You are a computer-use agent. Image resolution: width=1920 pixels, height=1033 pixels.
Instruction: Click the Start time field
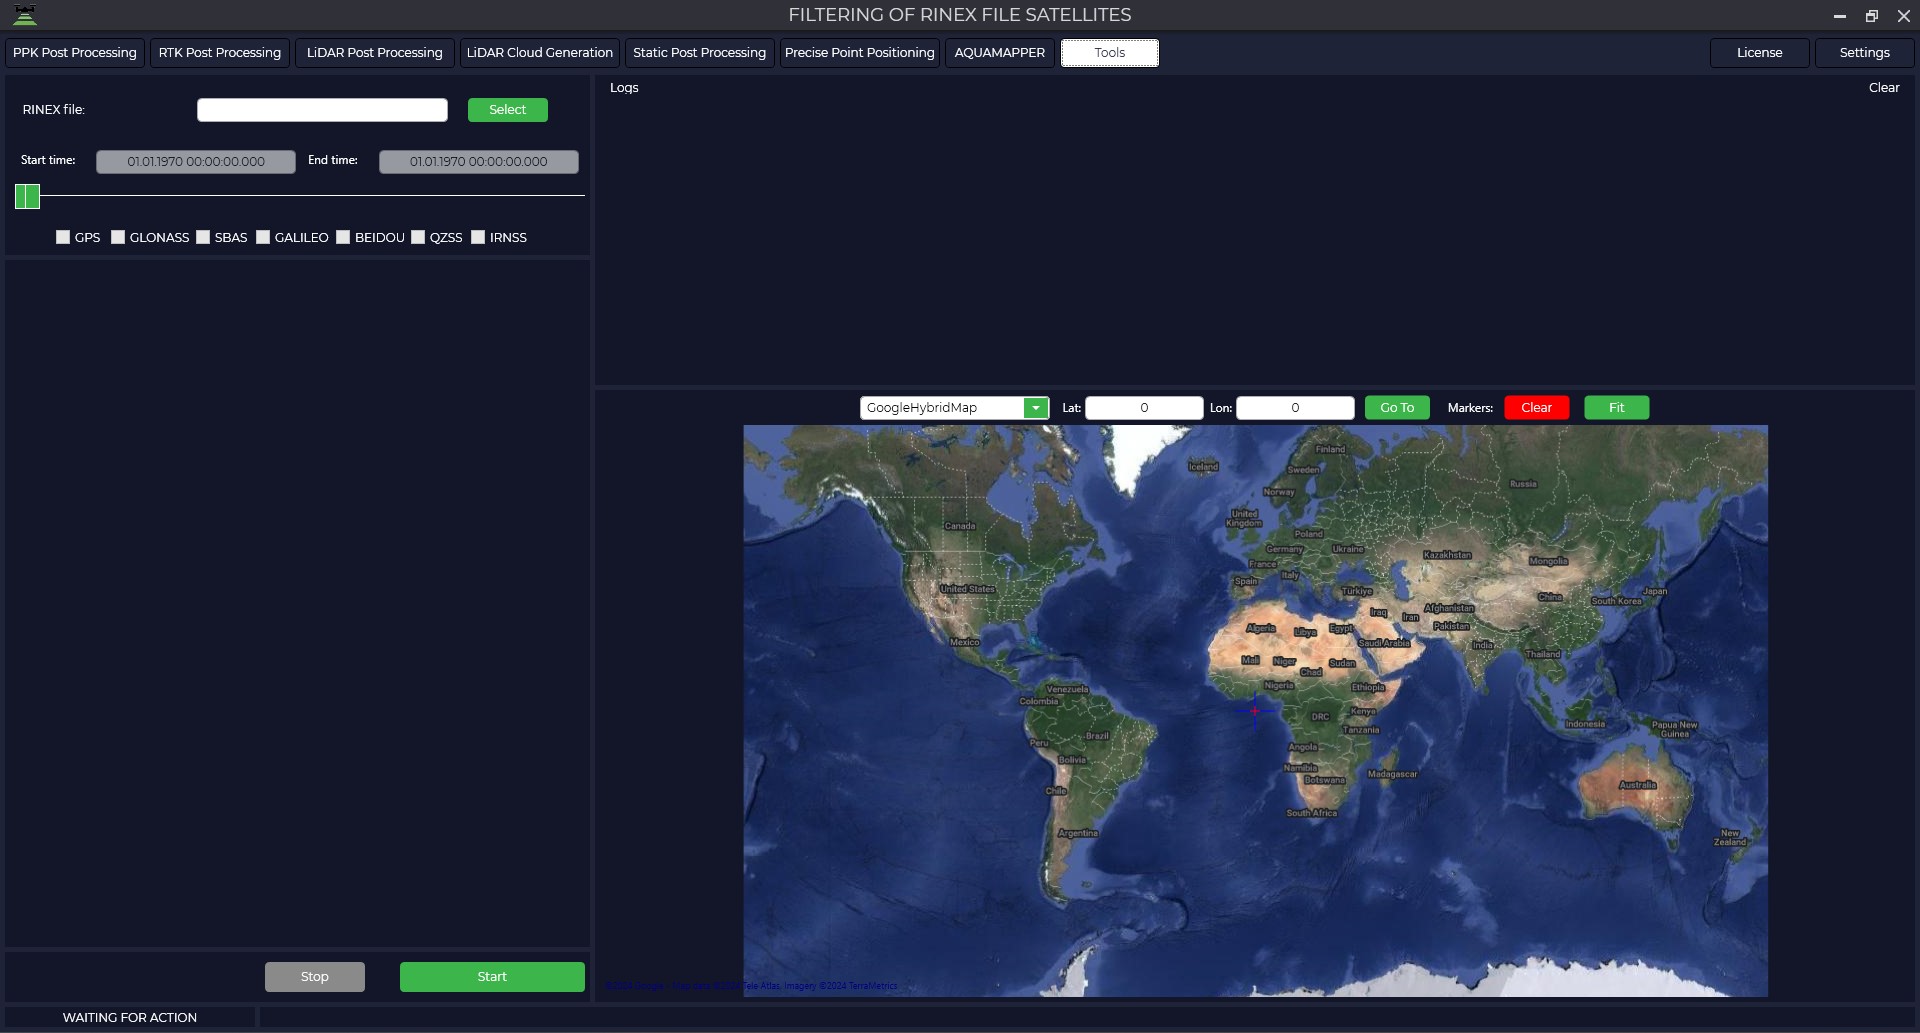[x=196, y=162]
